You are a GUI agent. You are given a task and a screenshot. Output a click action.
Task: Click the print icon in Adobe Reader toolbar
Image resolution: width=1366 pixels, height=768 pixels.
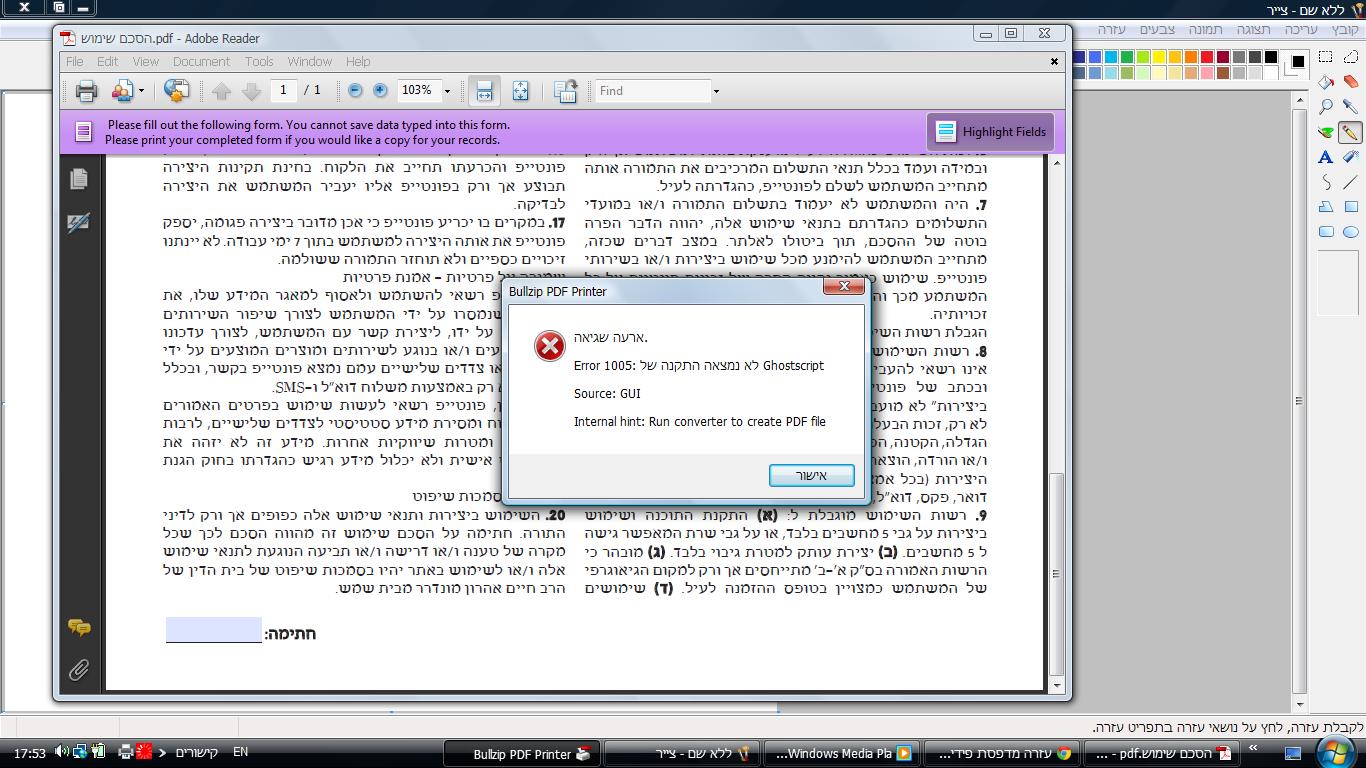[x=86, y=91]
